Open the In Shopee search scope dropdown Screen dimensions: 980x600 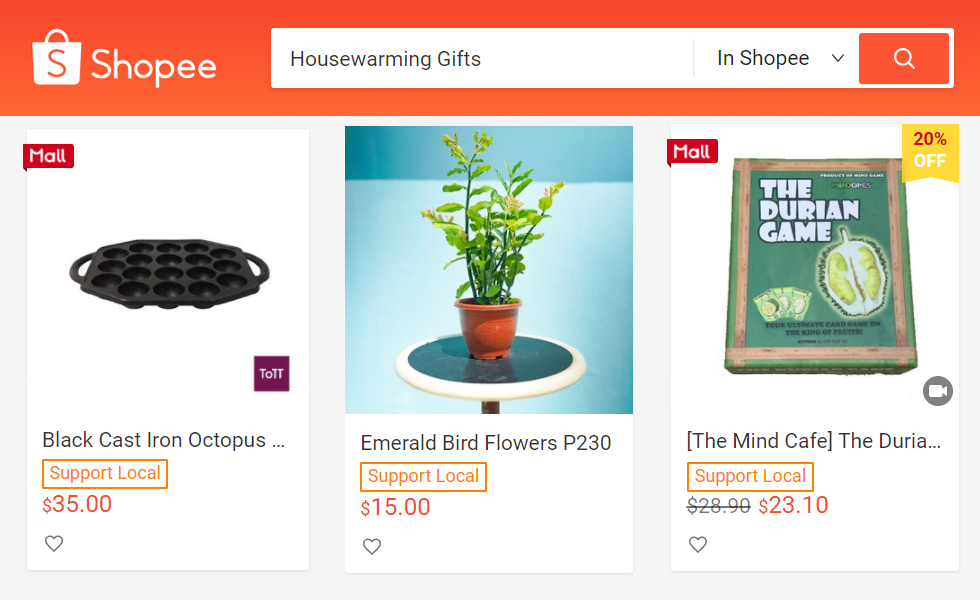[x=780, y=59]
